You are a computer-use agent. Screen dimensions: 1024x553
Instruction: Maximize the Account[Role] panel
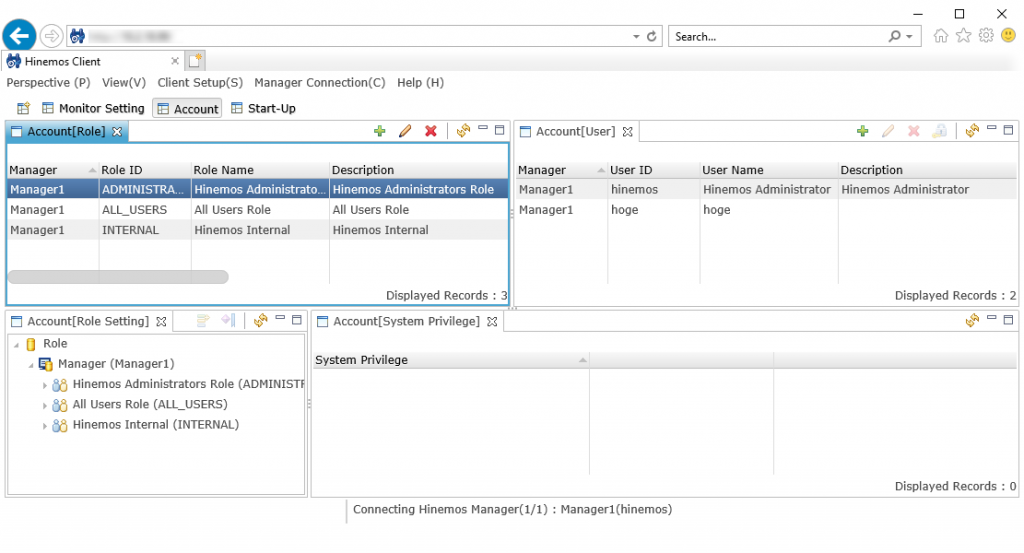(x=500, y=130)
